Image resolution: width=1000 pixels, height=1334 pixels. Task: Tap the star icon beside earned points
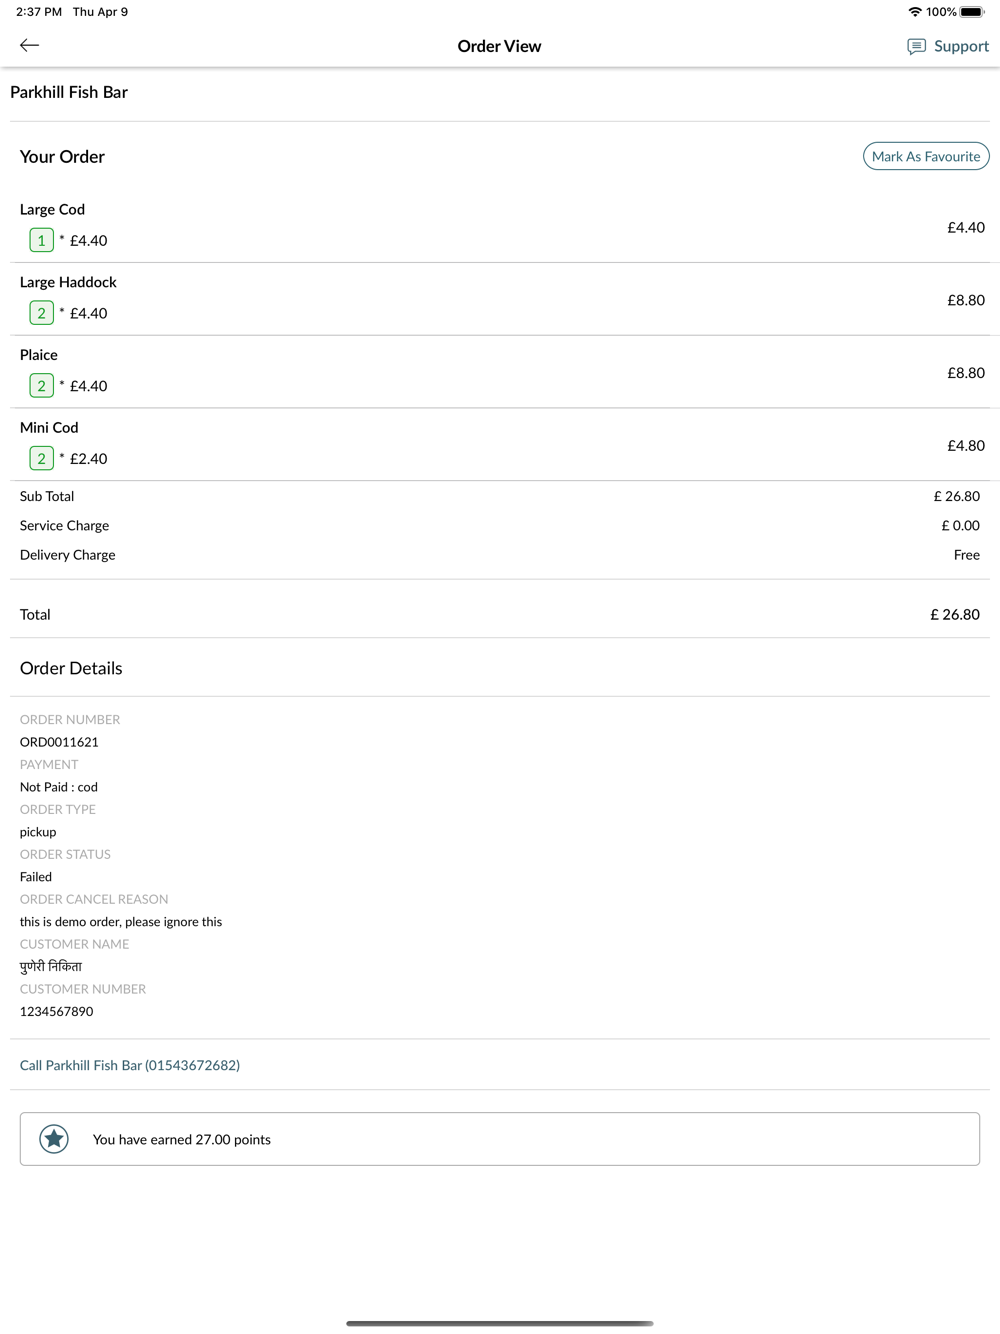click(x=54, y=1139)
